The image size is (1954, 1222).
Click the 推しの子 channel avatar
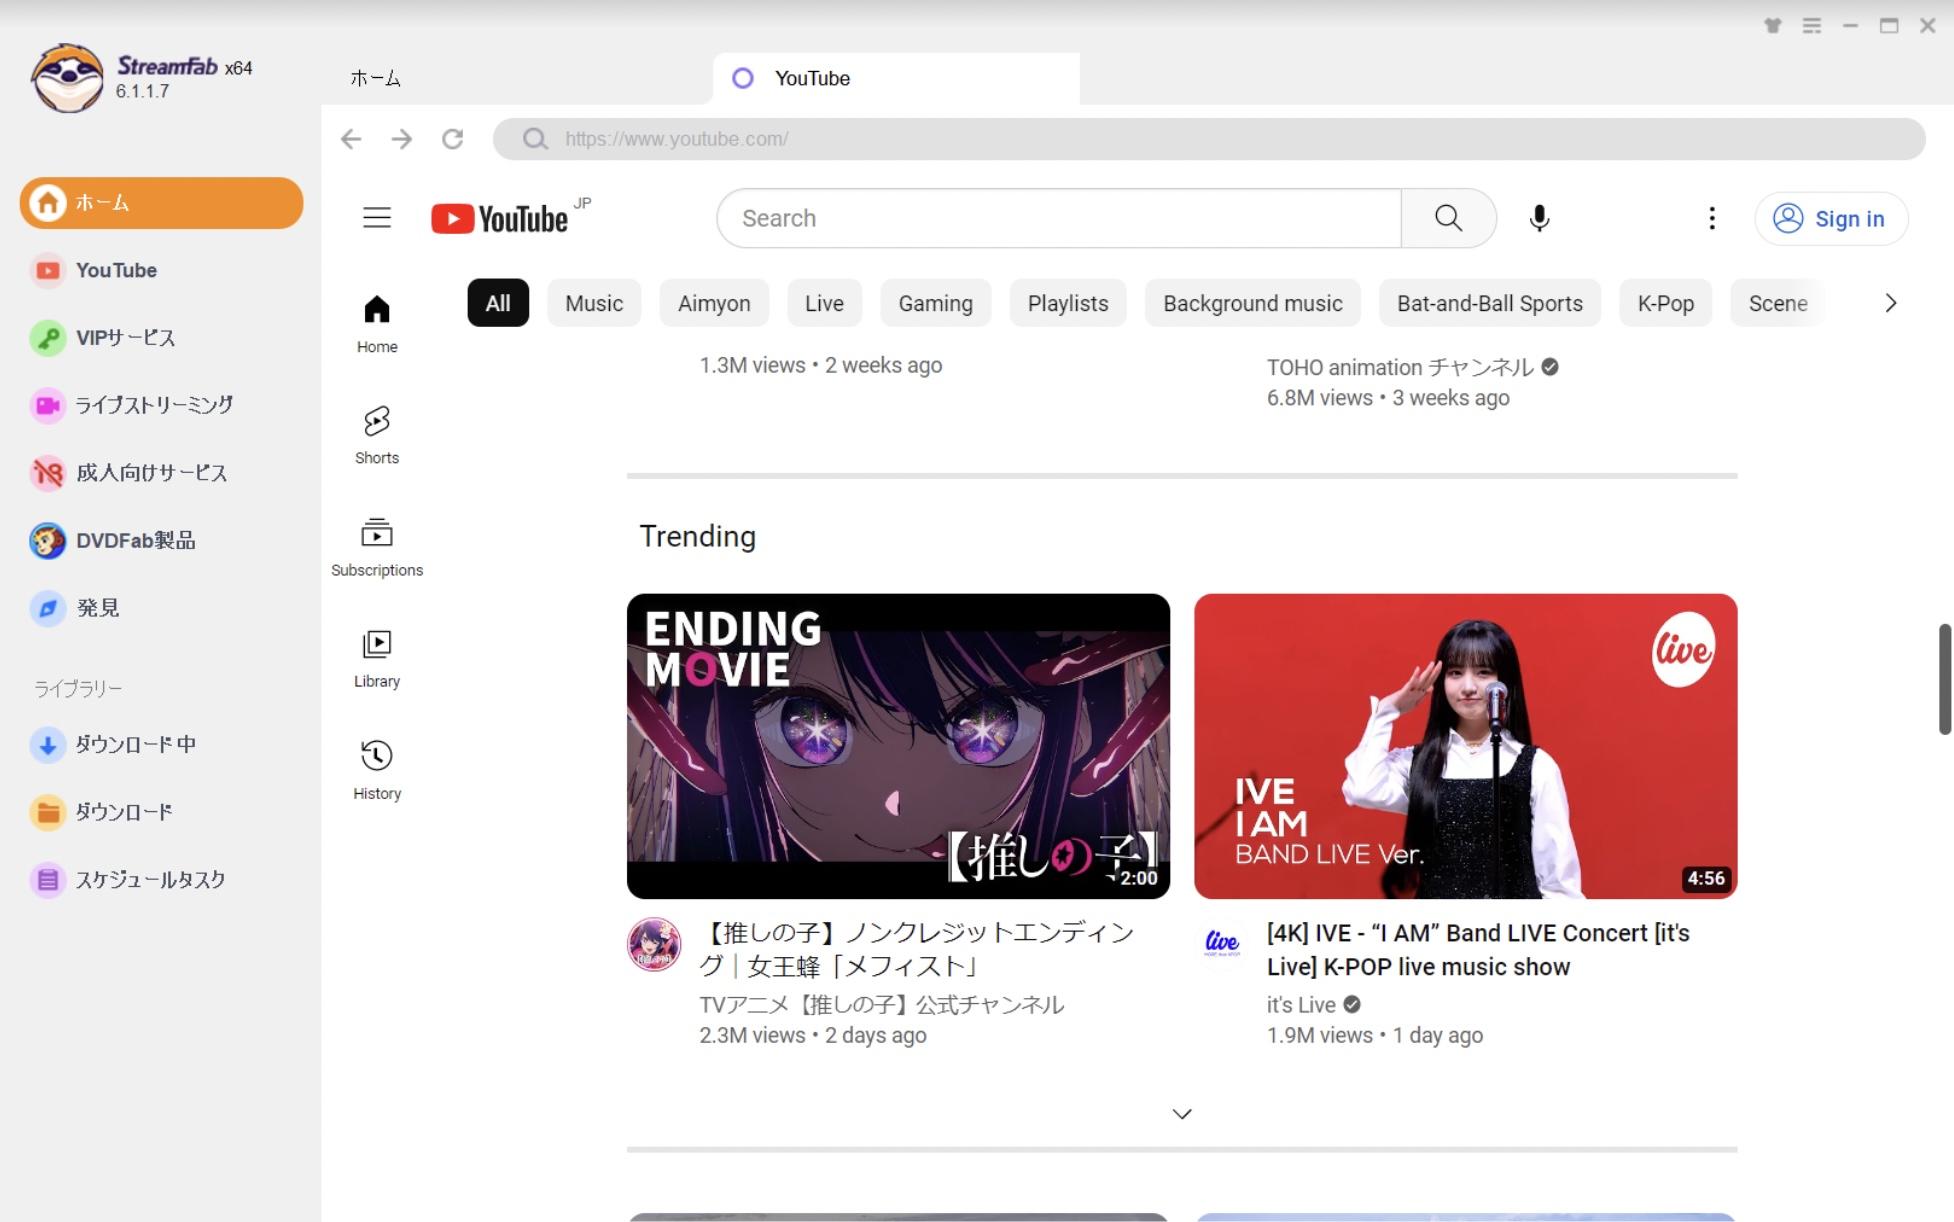(x=654, y=944)
